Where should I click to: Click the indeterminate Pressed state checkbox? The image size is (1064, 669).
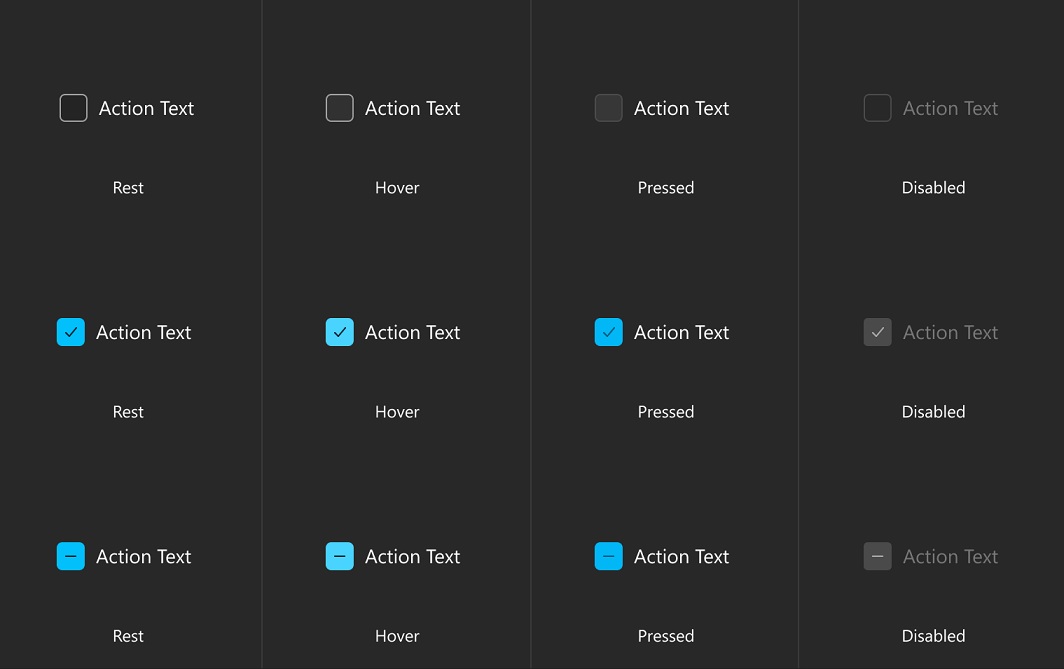[x=609, y=556]
